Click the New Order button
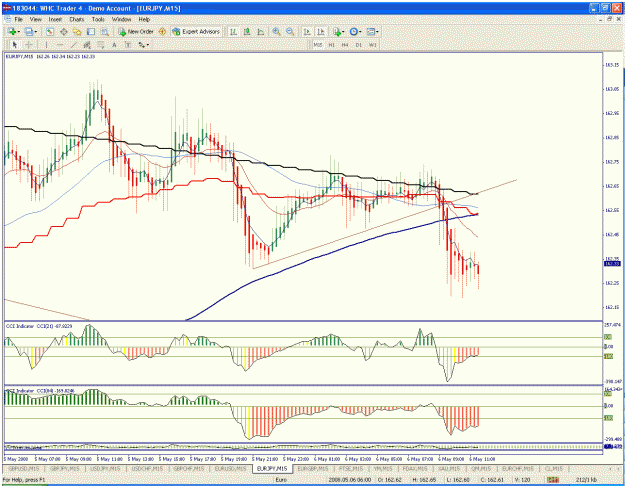The width and height of the screenshot is (625, 486). point(136,31)
